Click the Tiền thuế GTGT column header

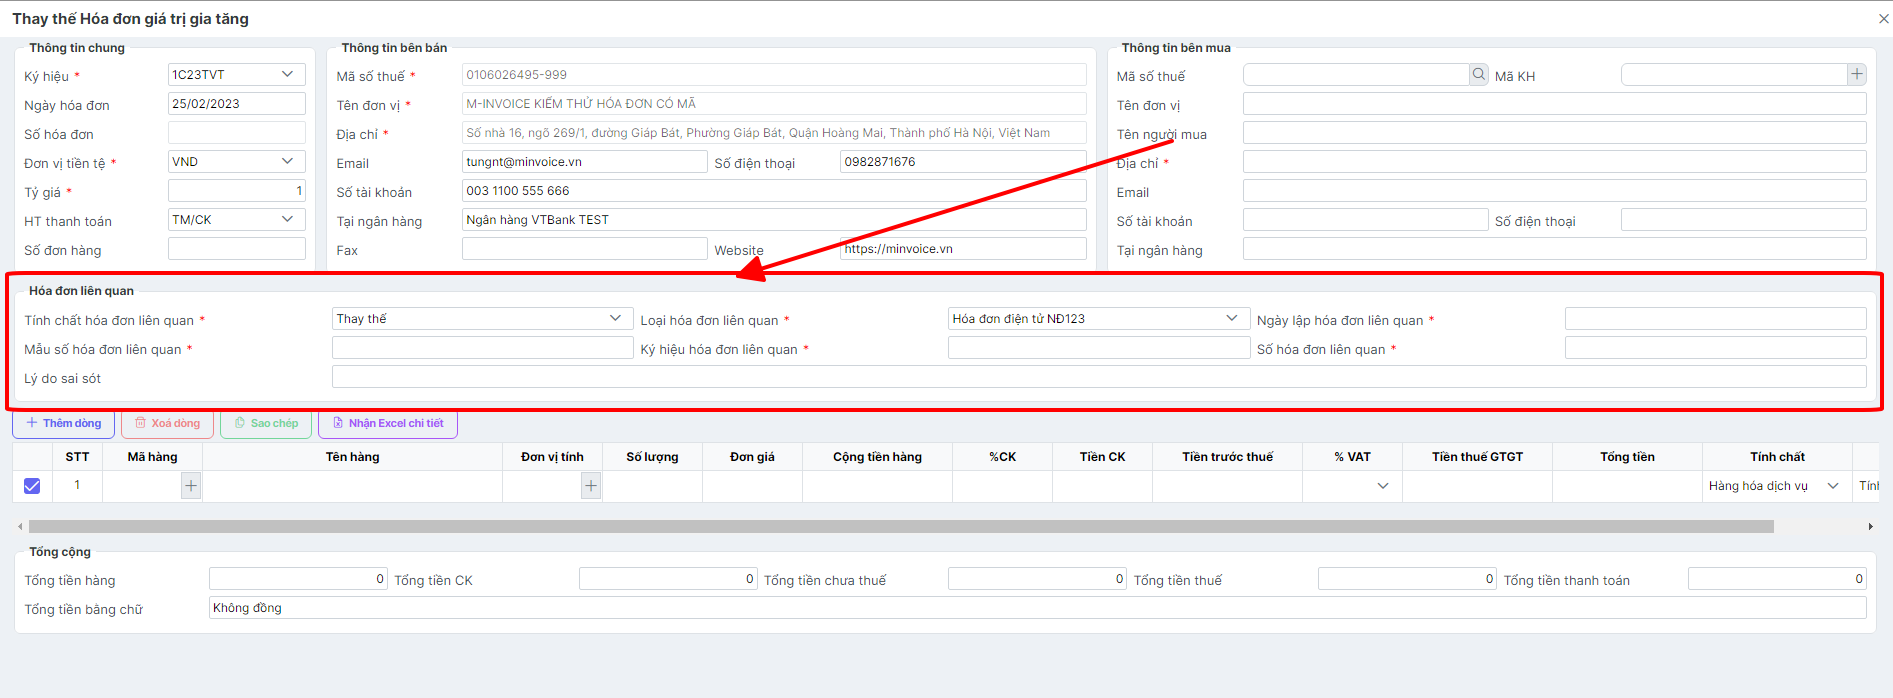(x=1477, y=457)
